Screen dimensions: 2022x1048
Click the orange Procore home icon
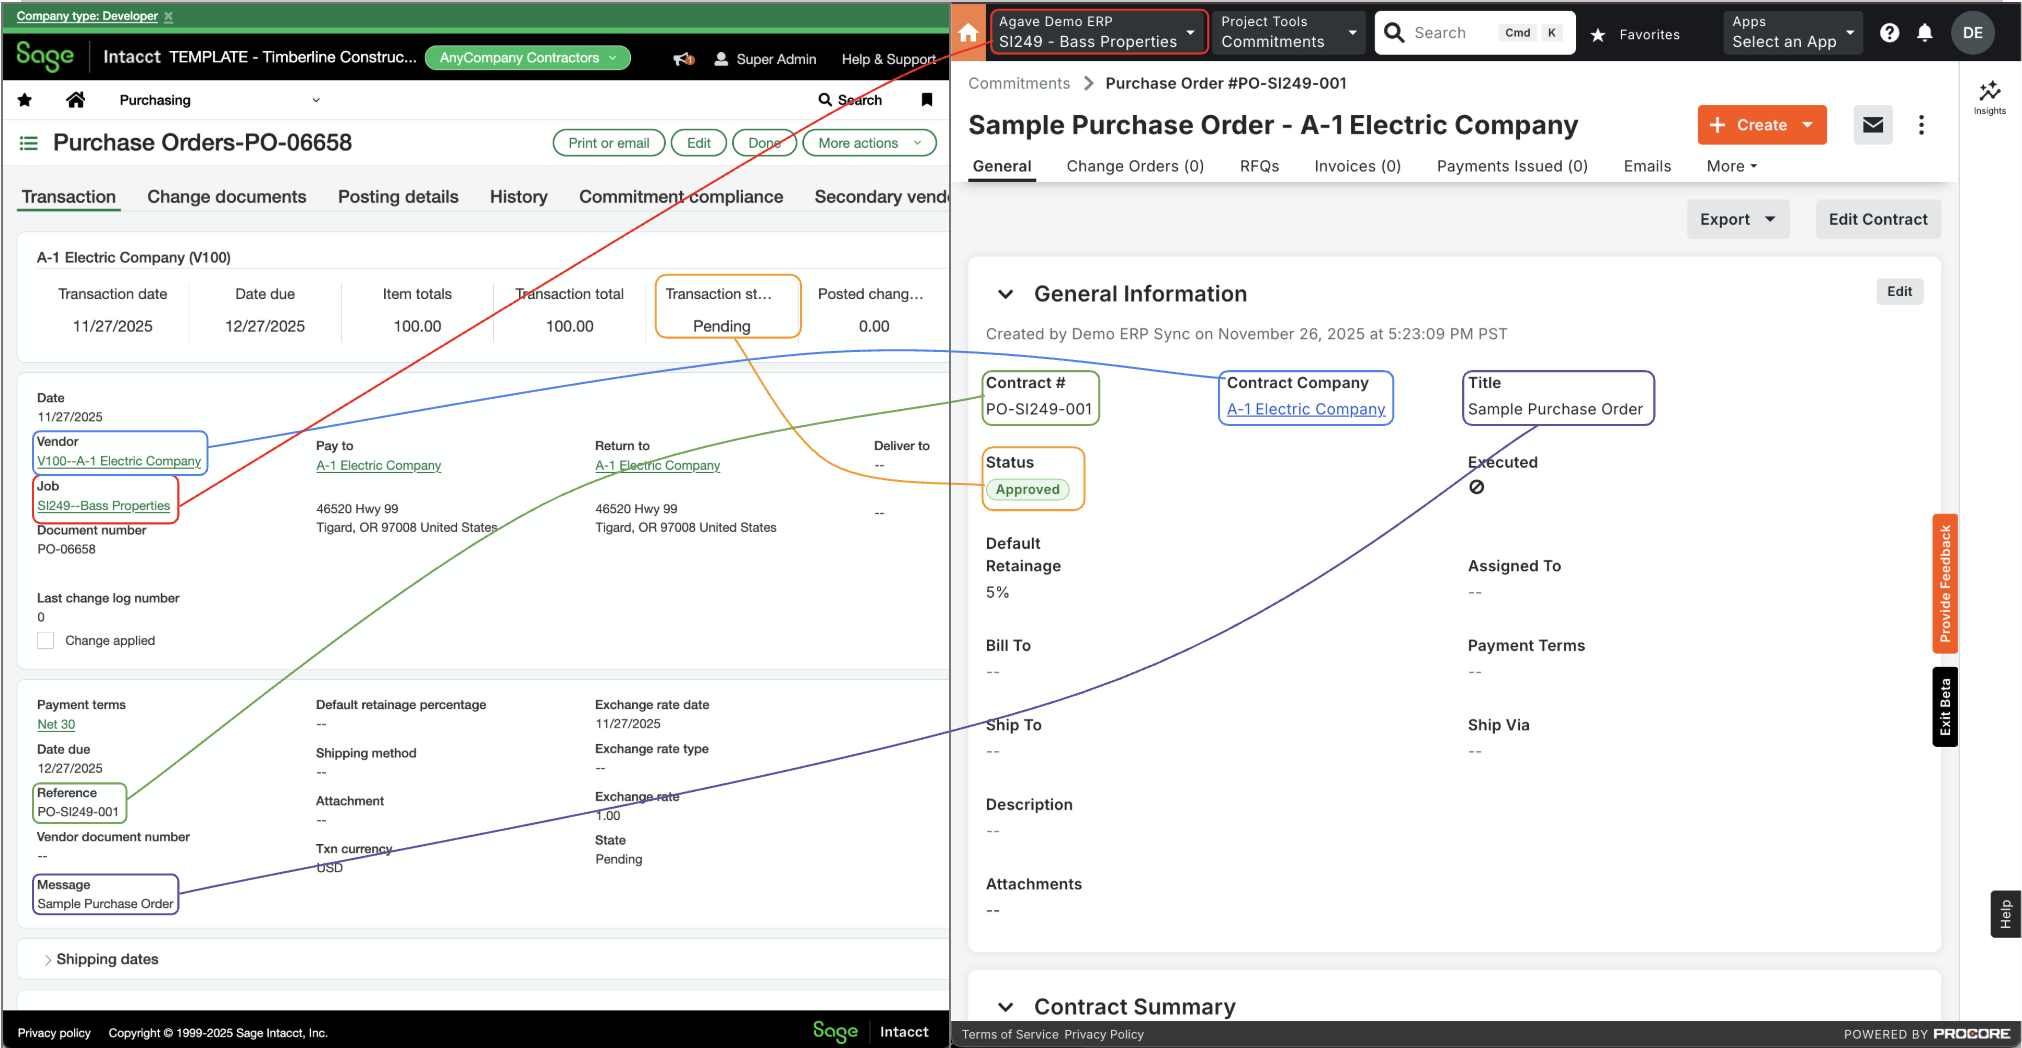967,31
